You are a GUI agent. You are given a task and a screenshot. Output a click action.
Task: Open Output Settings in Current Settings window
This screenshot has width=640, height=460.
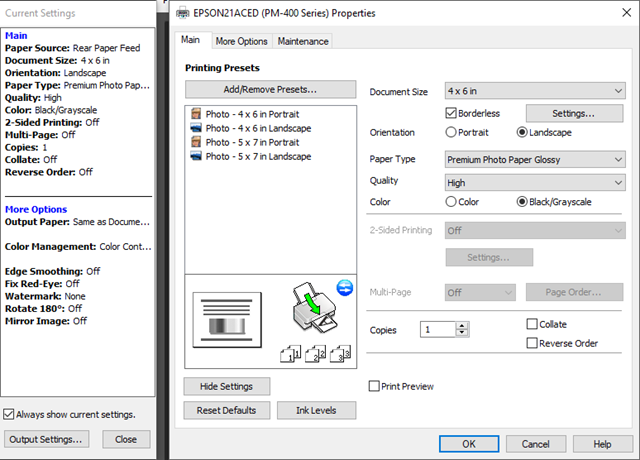click(46, 439)
